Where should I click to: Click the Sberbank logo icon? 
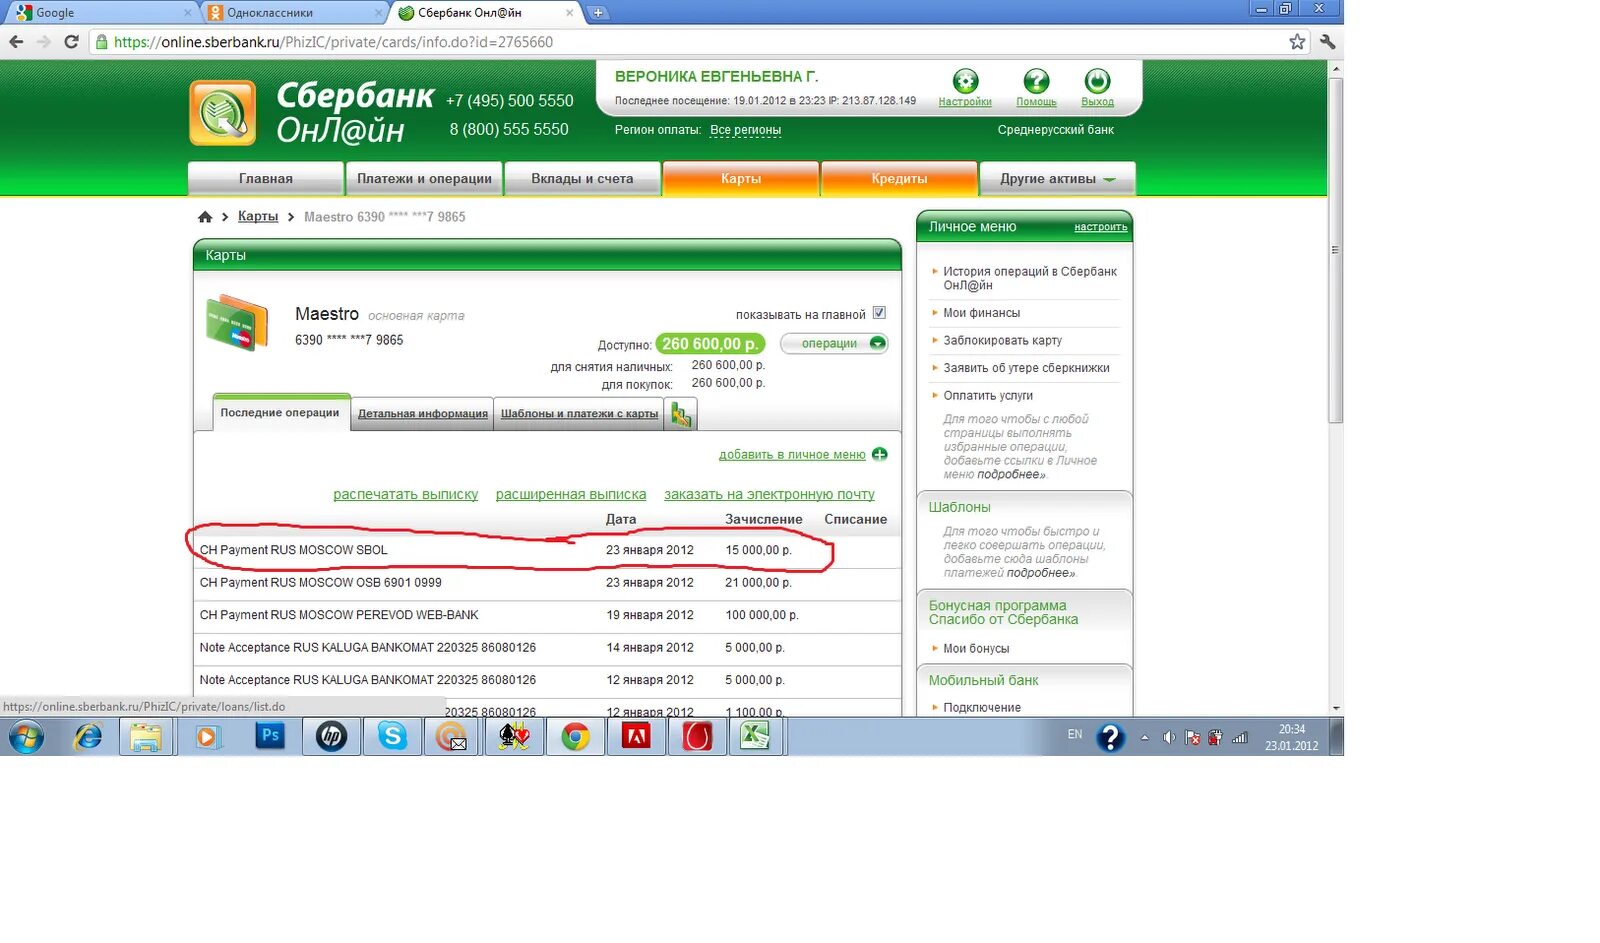222,113
